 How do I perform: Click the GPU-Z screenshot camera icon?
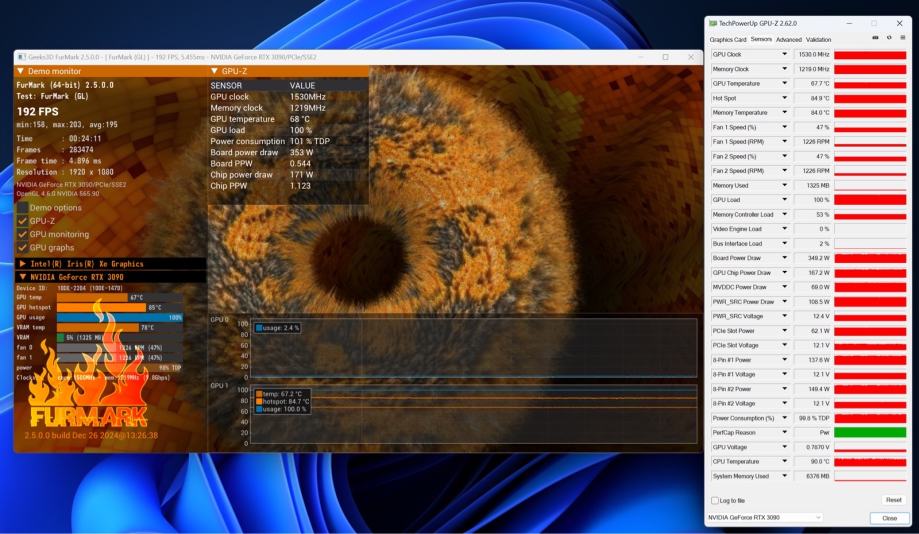[875, 38]
